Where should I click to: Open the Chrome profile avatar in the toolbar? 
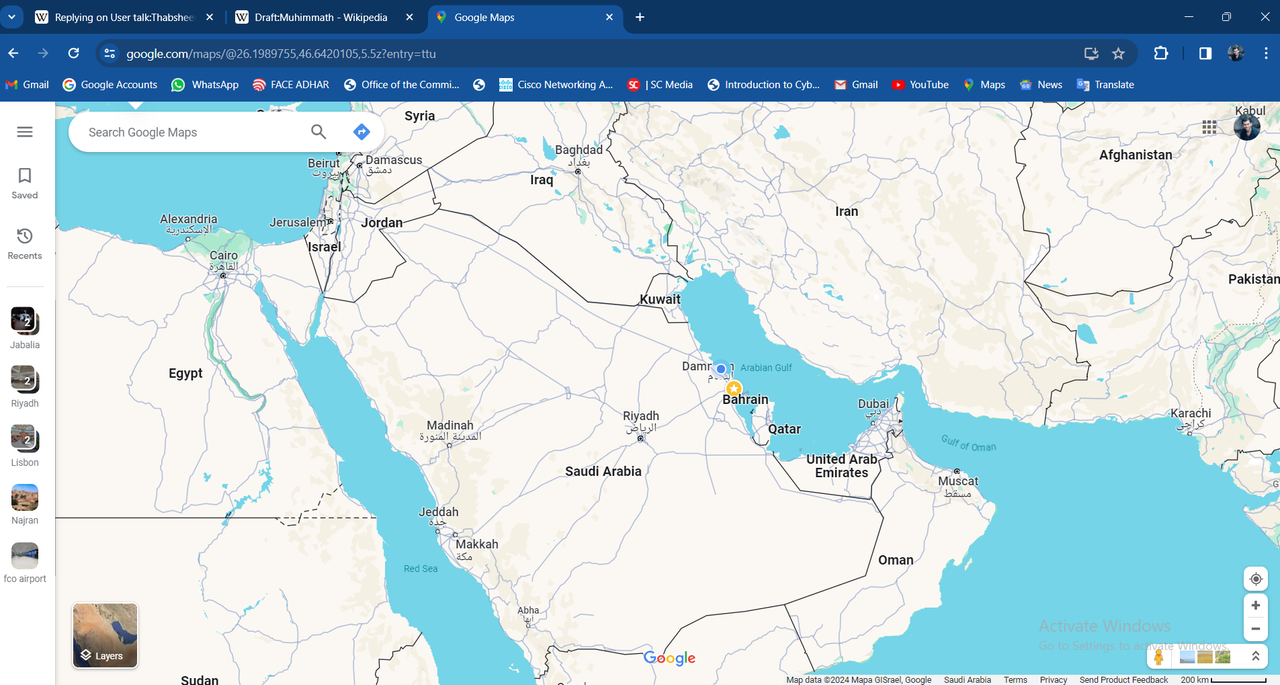1236,53
